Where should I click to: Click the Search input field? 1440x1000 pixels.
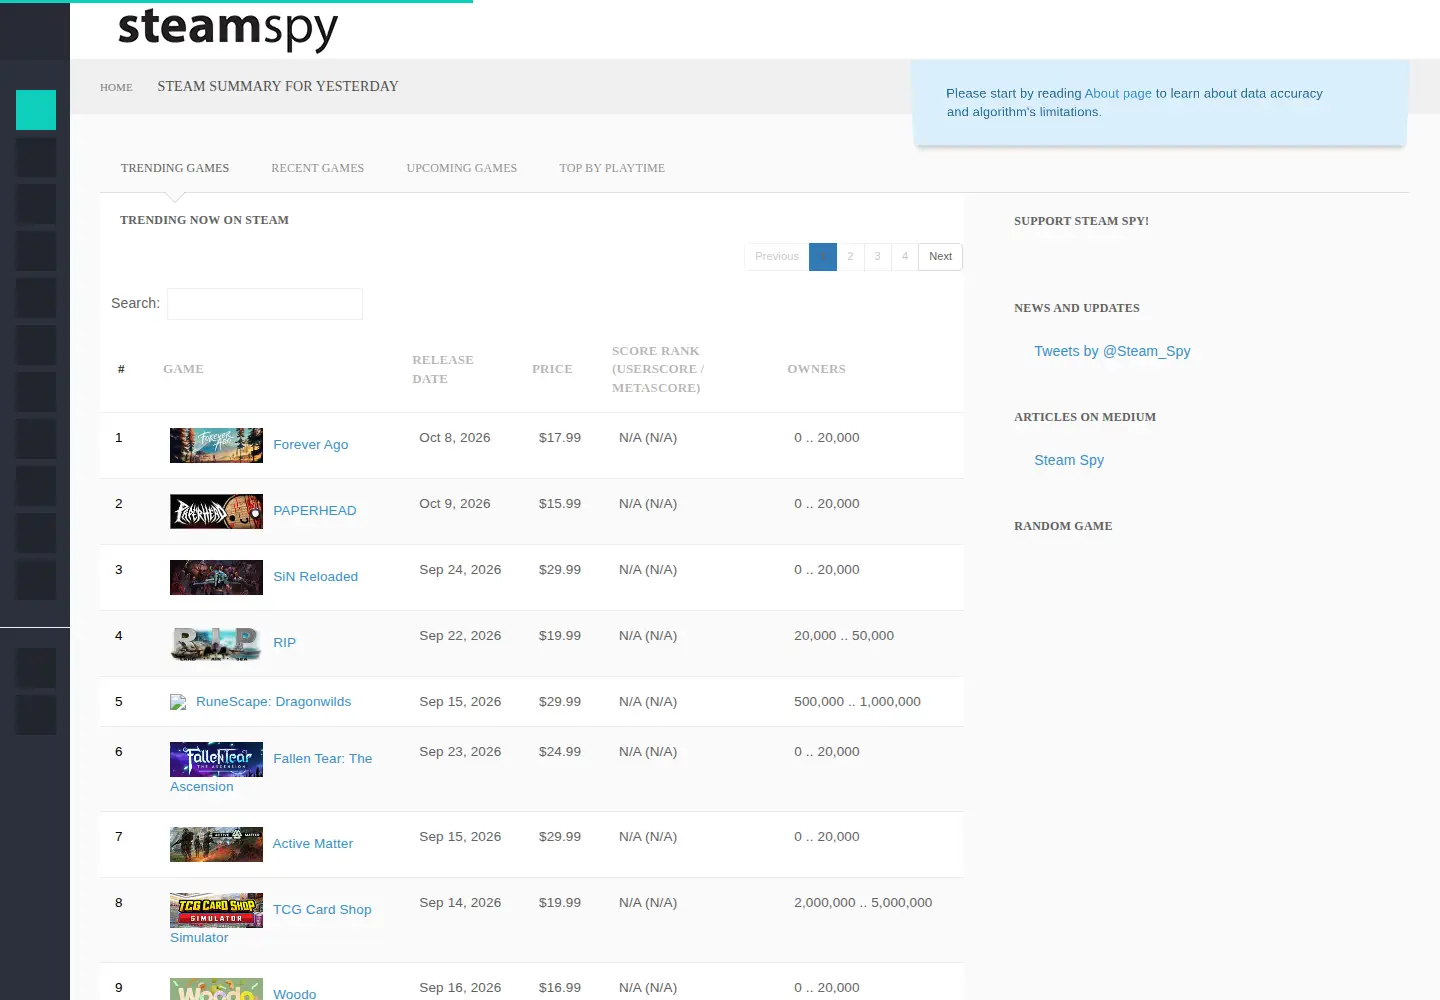pos(265,304)
